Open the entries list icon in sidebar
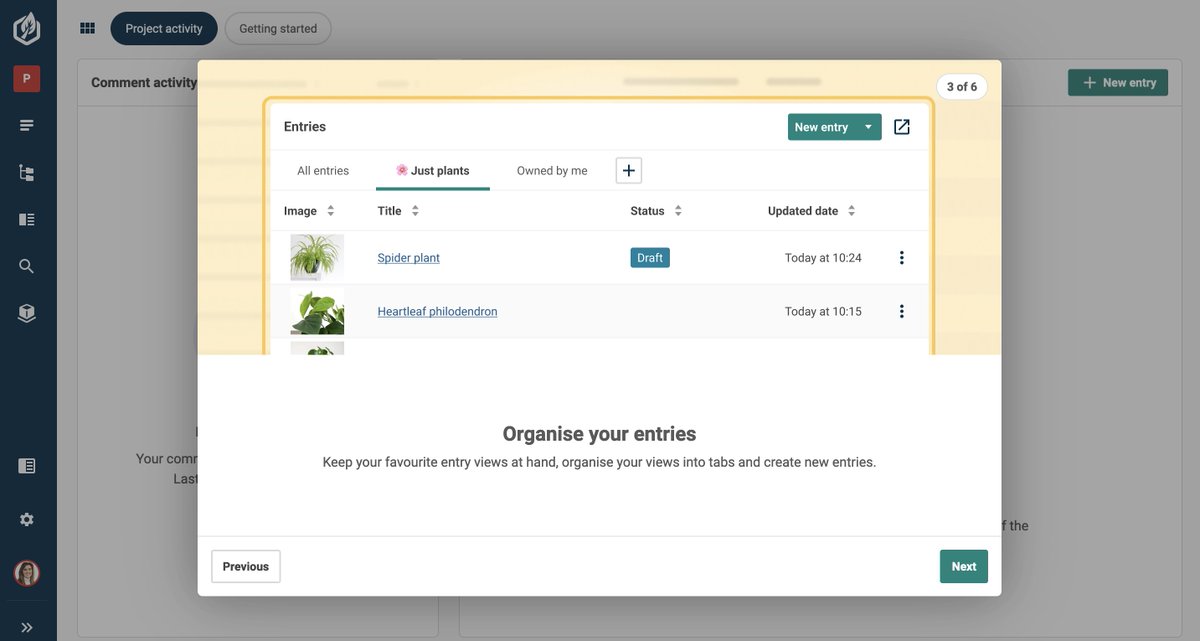1200x641 pixels. click(x=27, y=125)
